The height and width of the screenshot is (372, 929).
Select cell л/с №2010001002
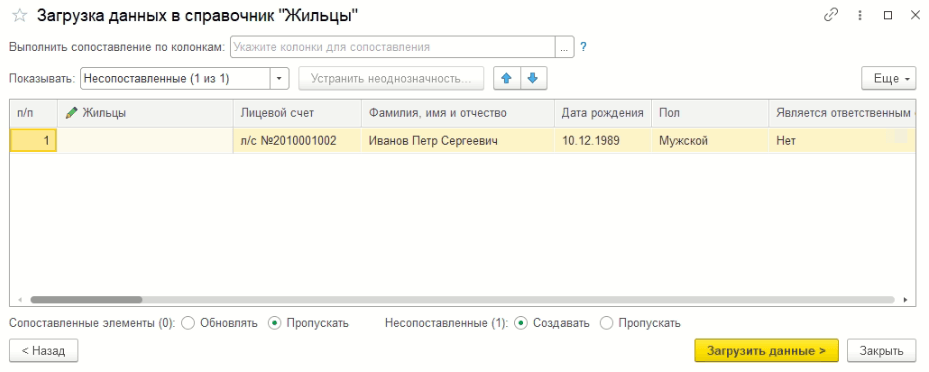297,141
